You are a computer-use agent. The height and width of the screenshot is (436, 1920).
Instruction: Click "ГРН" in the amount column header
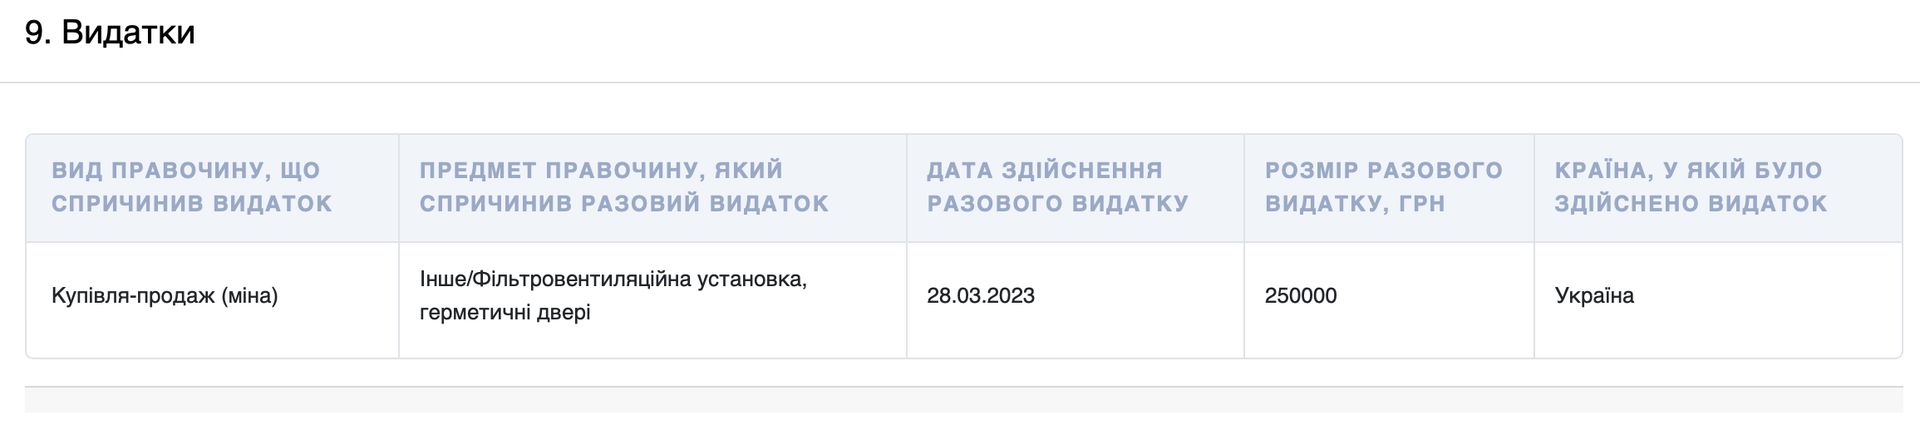pyautogui.click(x=1422, y=204)
